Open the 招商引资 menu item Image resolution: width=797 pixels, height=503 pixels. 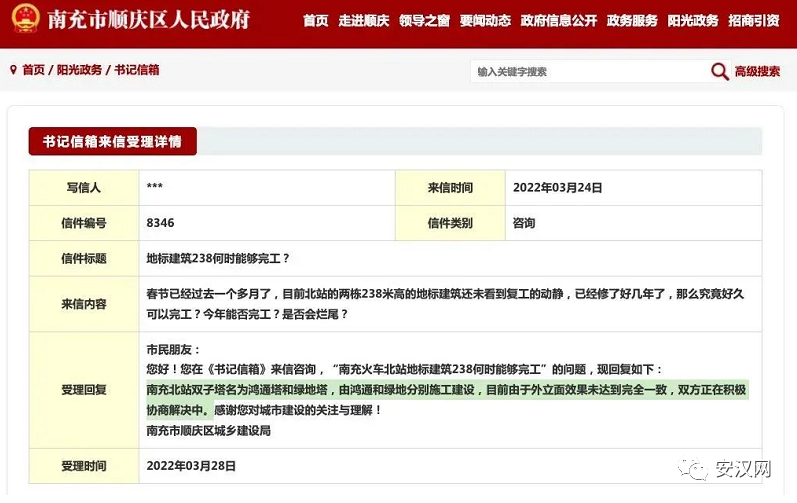(753, 20)
